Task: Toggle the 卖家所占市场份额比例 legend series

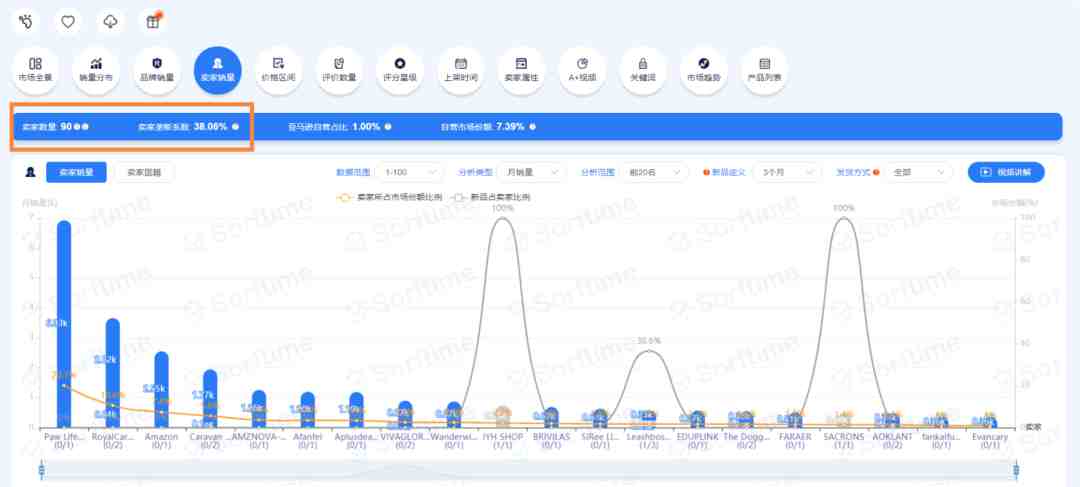Action: click(390, 197)
